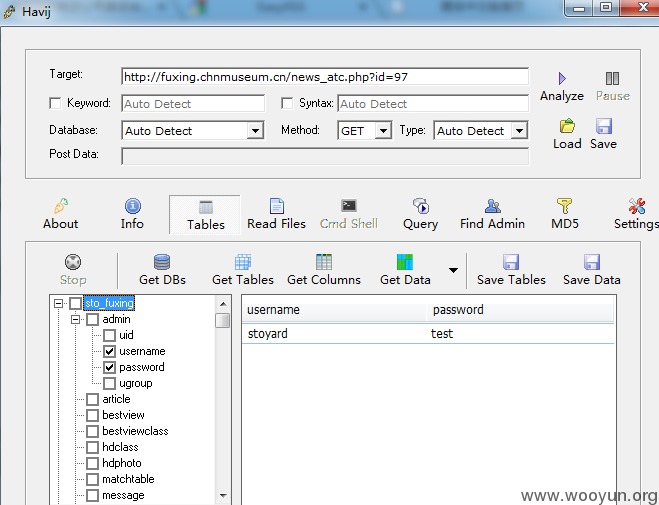659x505 pixels.
Task: Click tree scrollbar down arrow
Action: tap(223, 496)
